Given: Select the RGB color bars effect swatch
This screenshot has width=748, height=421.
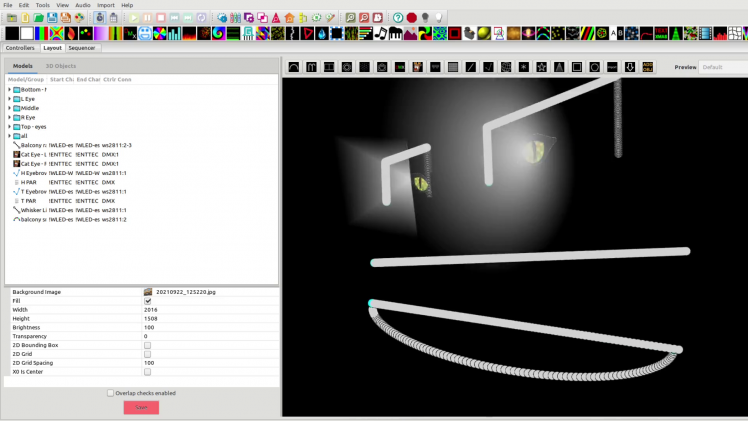Looking at the screenshot, I should tap(42, 33).
